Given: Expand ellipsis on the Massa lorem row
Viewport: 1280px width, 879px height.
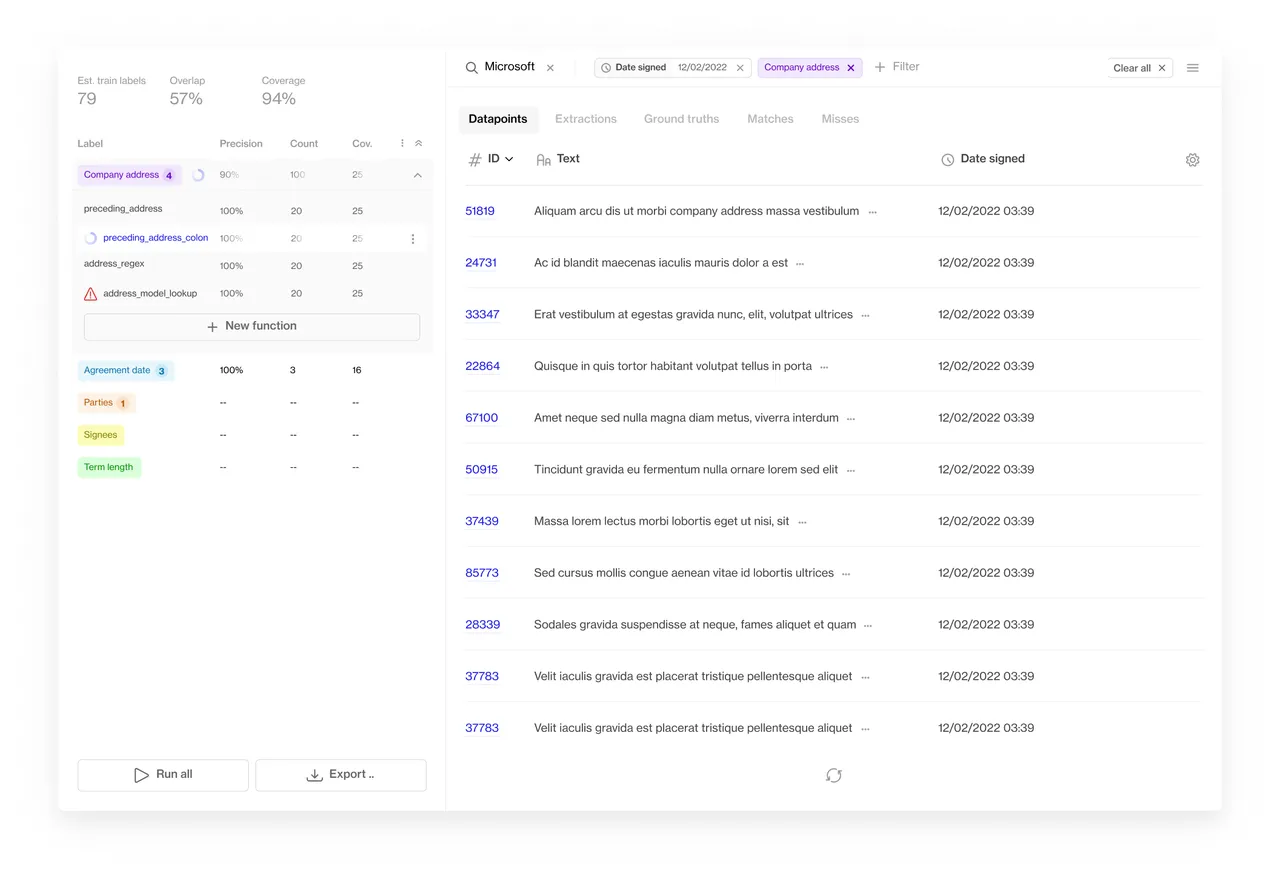Looking at the screenshot, I should (x=802, y=522).
